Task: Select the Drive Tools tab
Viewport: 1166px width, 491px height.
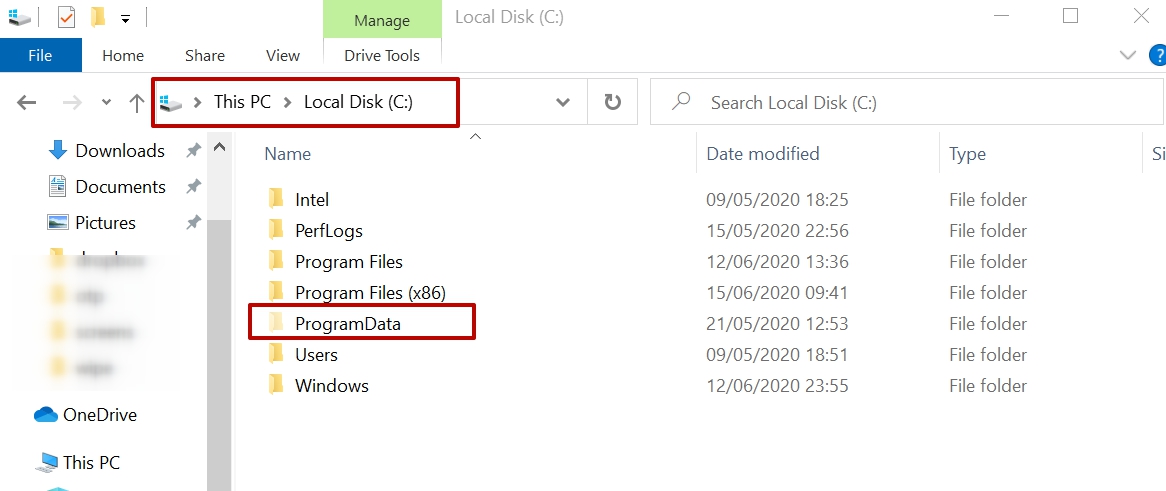Action: [x=382, y=55]
